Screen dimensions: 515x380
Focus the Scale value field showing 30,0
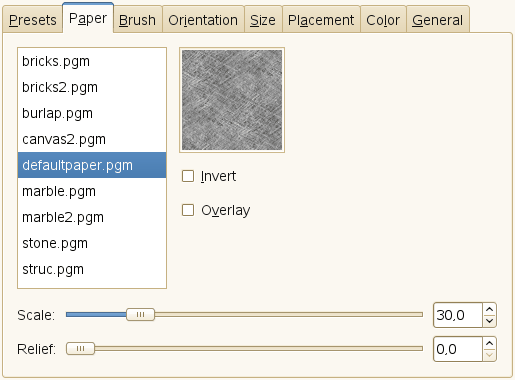pyautogui.click(x=458, y=315)
